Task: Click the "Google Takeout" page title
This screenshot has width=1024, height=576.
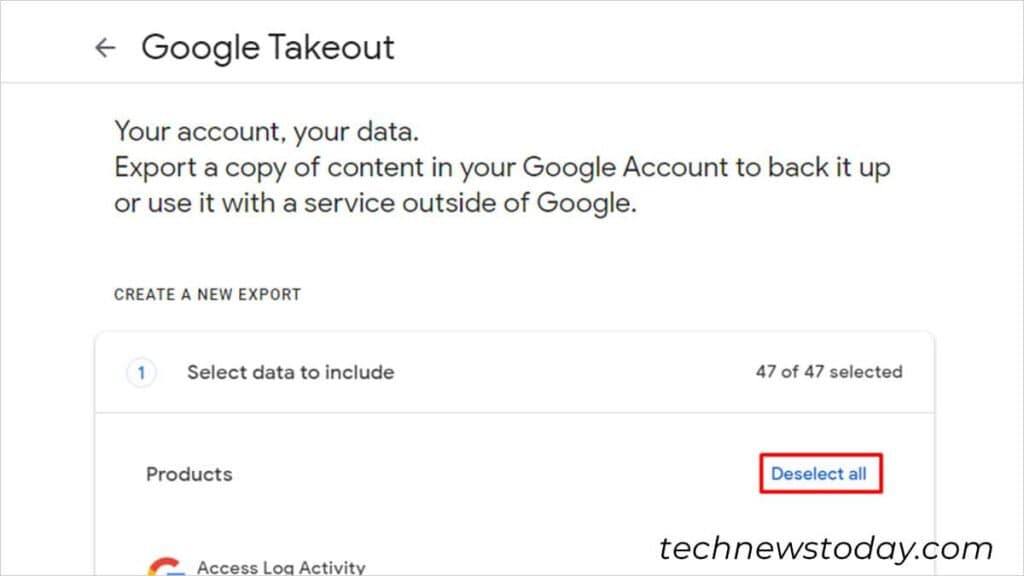Action: (x=268, y=47)
